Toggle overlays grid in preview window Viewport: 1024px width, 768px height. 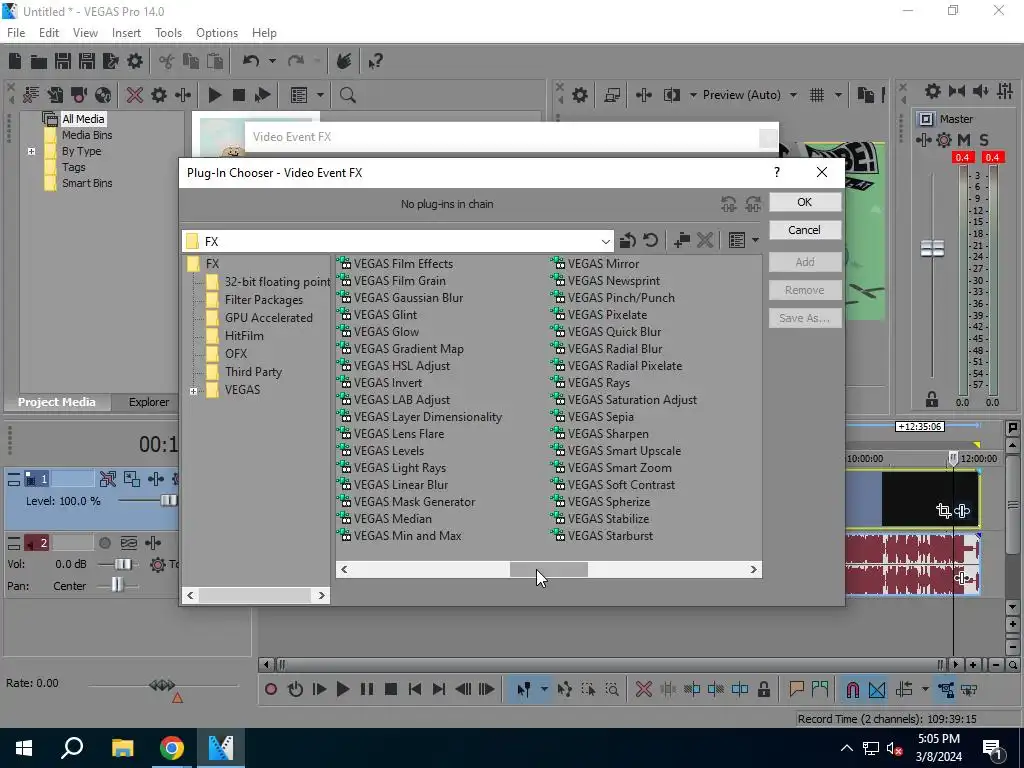coord(816,95)
